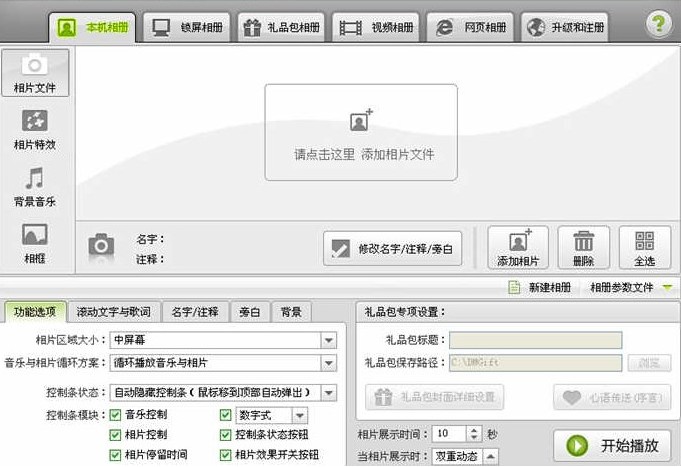The image size is (681, 467).
Task: Click the green help question mark icon
Action: (x=658, y=24)
